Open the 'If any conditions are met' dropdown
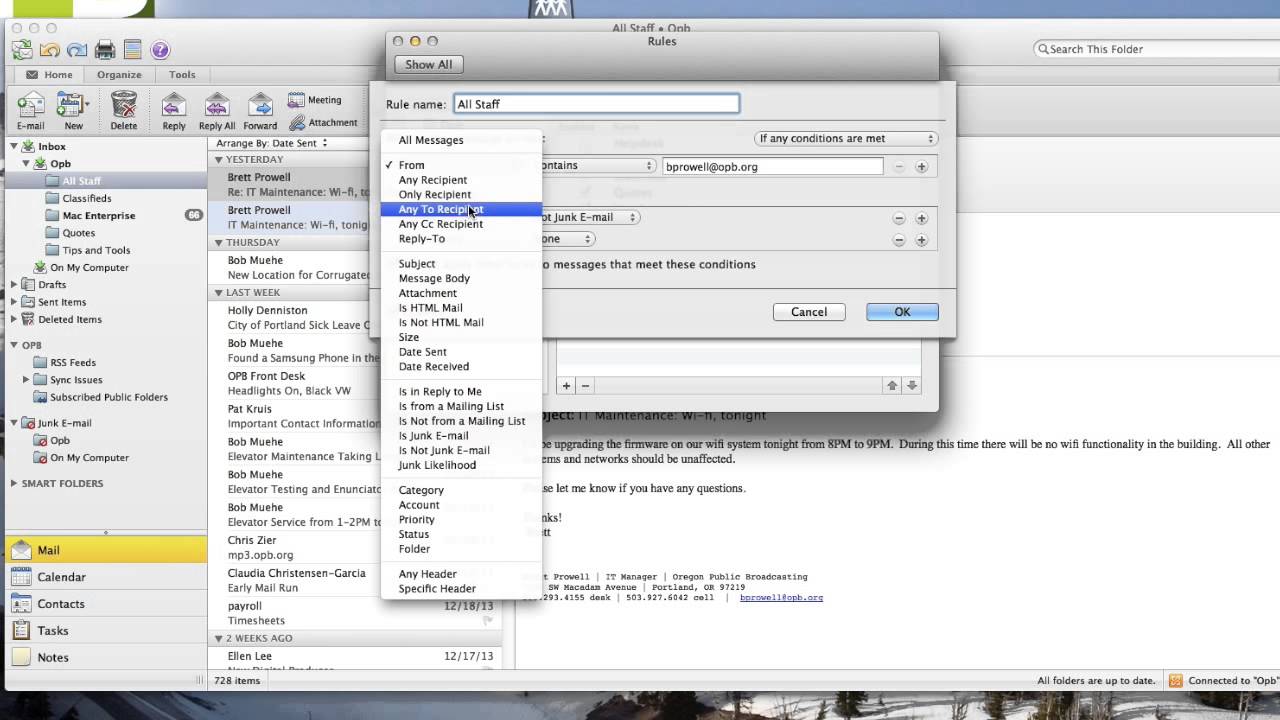1280x720 pixels. click(x=845, y=139)
